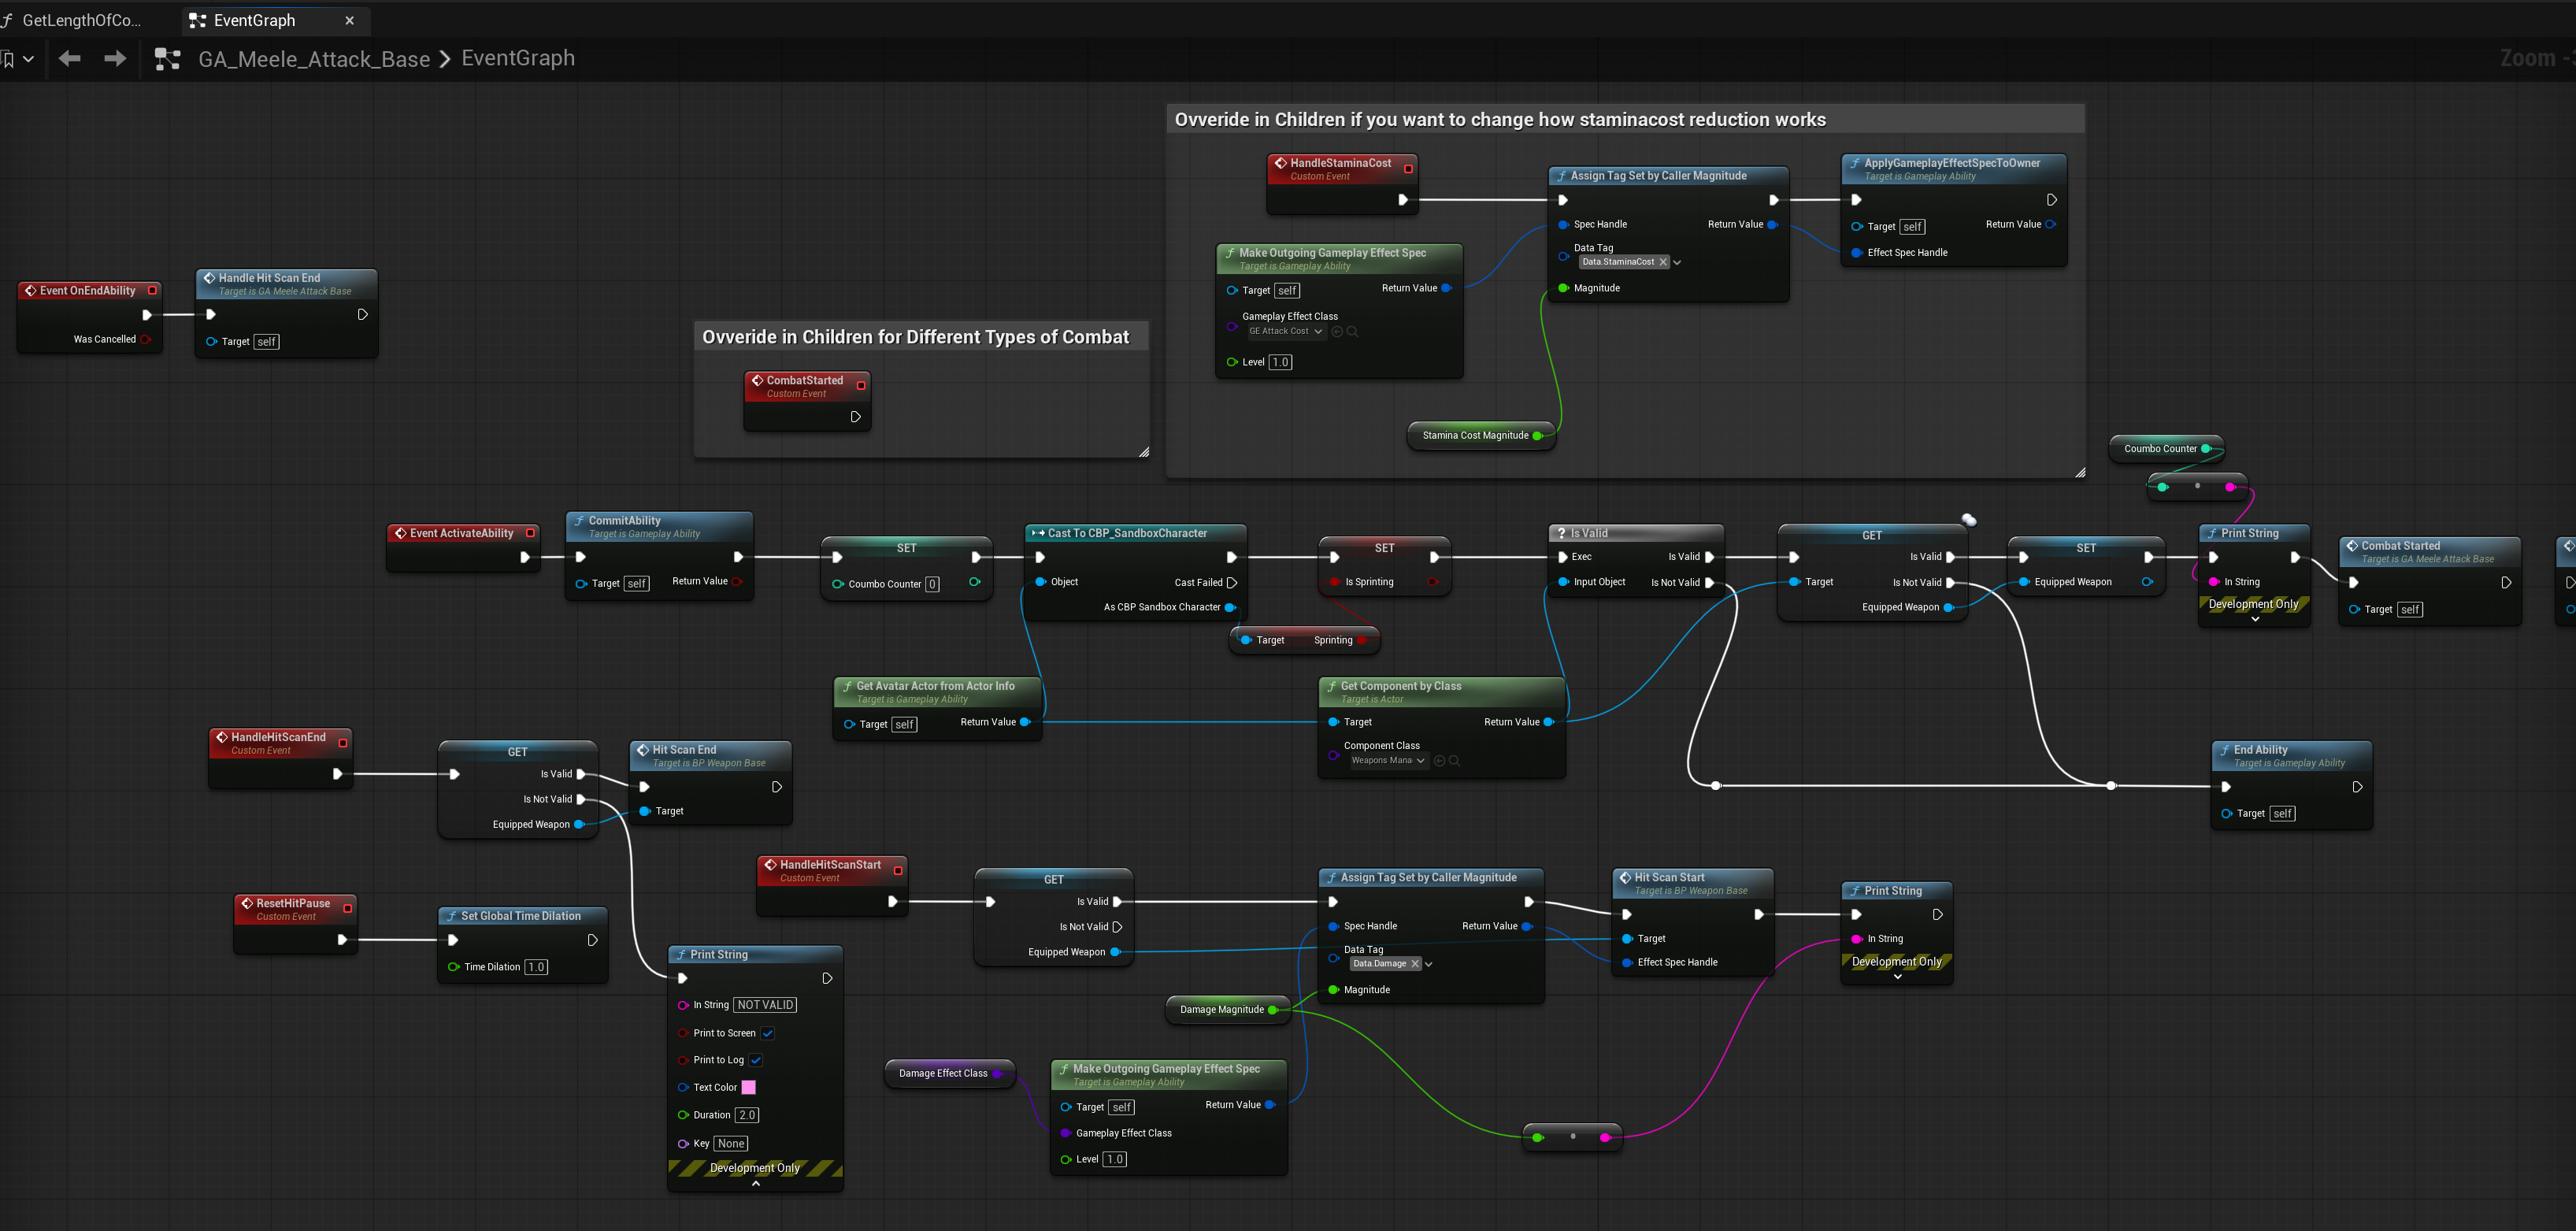Image resolution: width=2576 pixels, height=1231 pixels.
Task: Click the Cast To CBP_SandboxCharacter node header
Action: point(1135,533)
